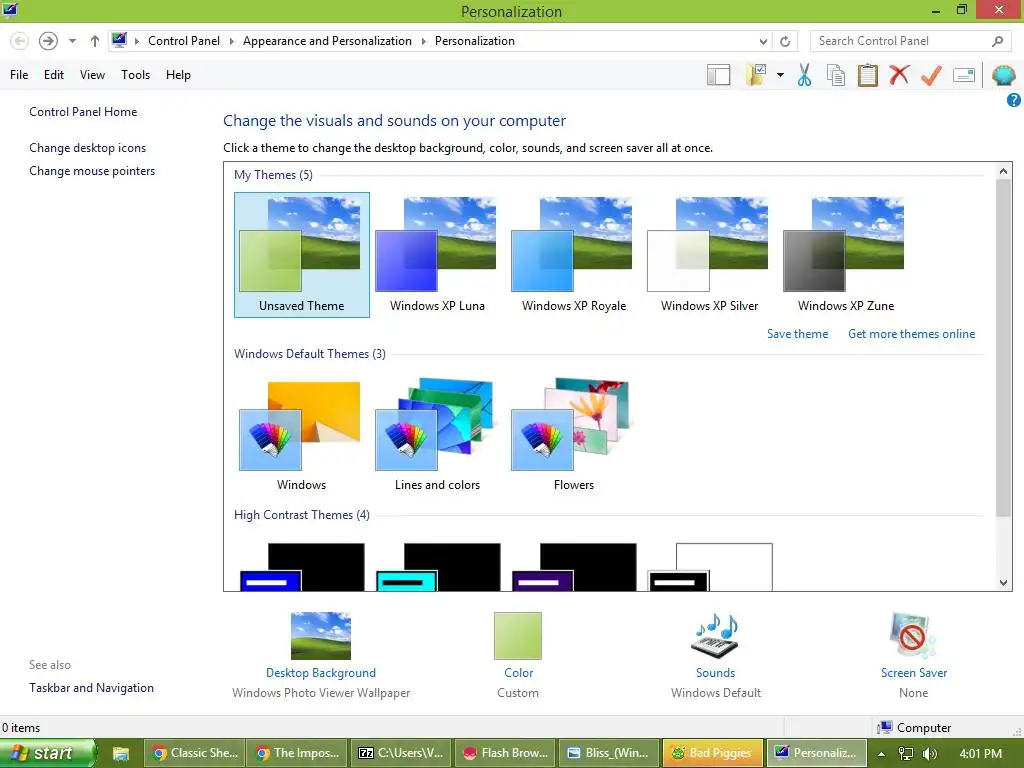1024x768 pixels.
Task: Open the View menu
Action: pos(92,74)
